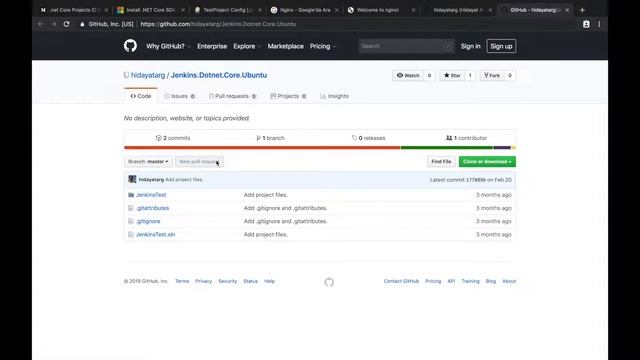The width and height of the screenshot is (640, 360).
Task: Go back using the browser back arrow
Action: 40,24
